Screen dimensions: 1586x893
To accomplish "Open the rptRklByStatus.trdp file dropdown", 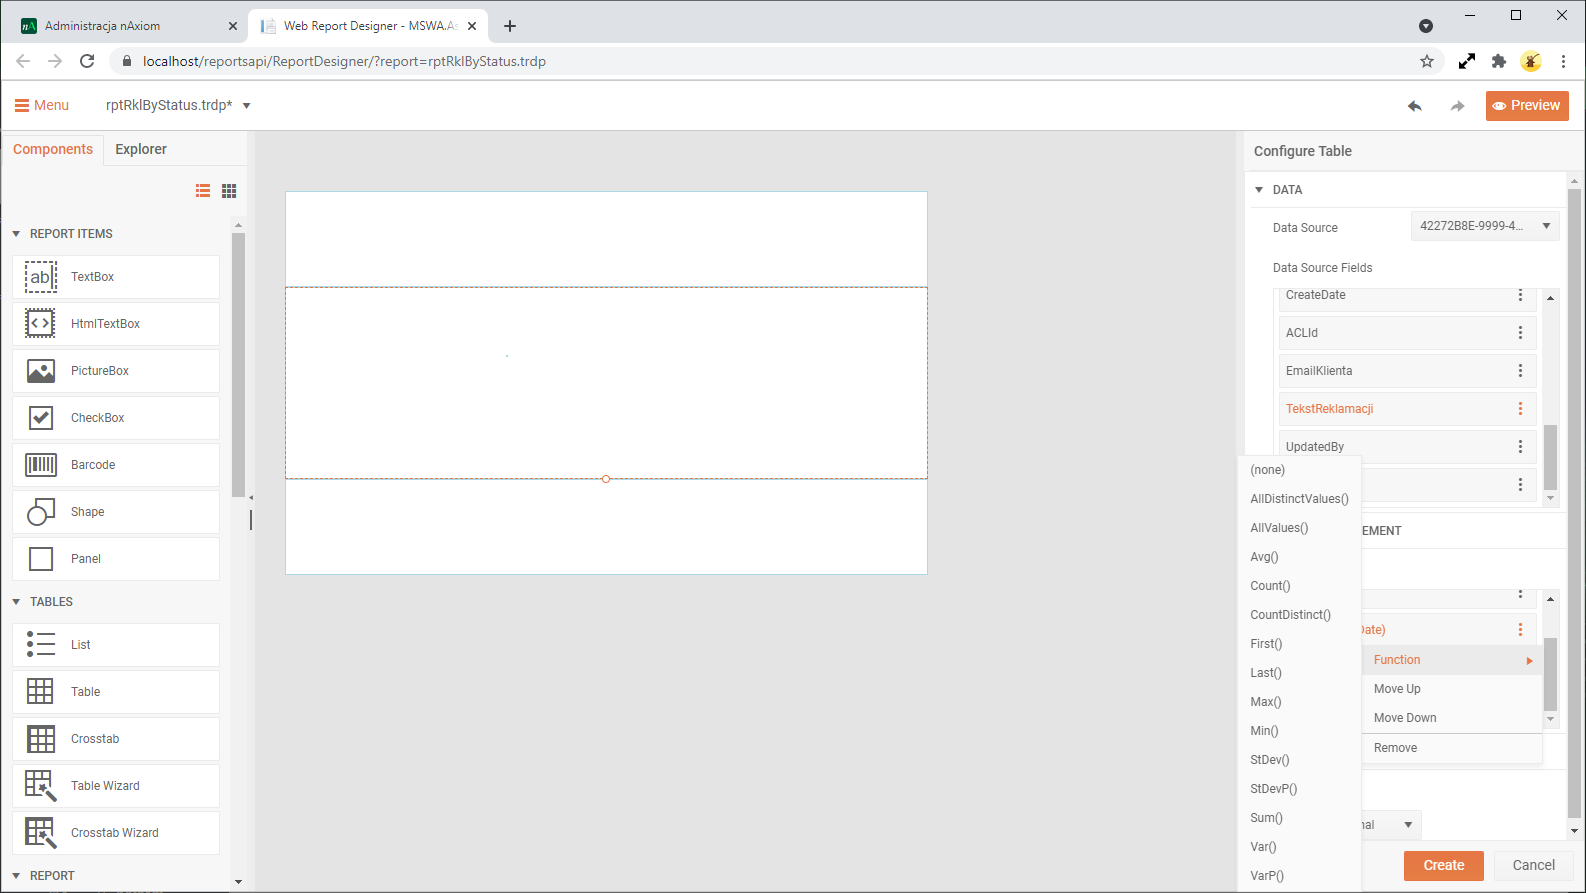I will coord(247,106).
